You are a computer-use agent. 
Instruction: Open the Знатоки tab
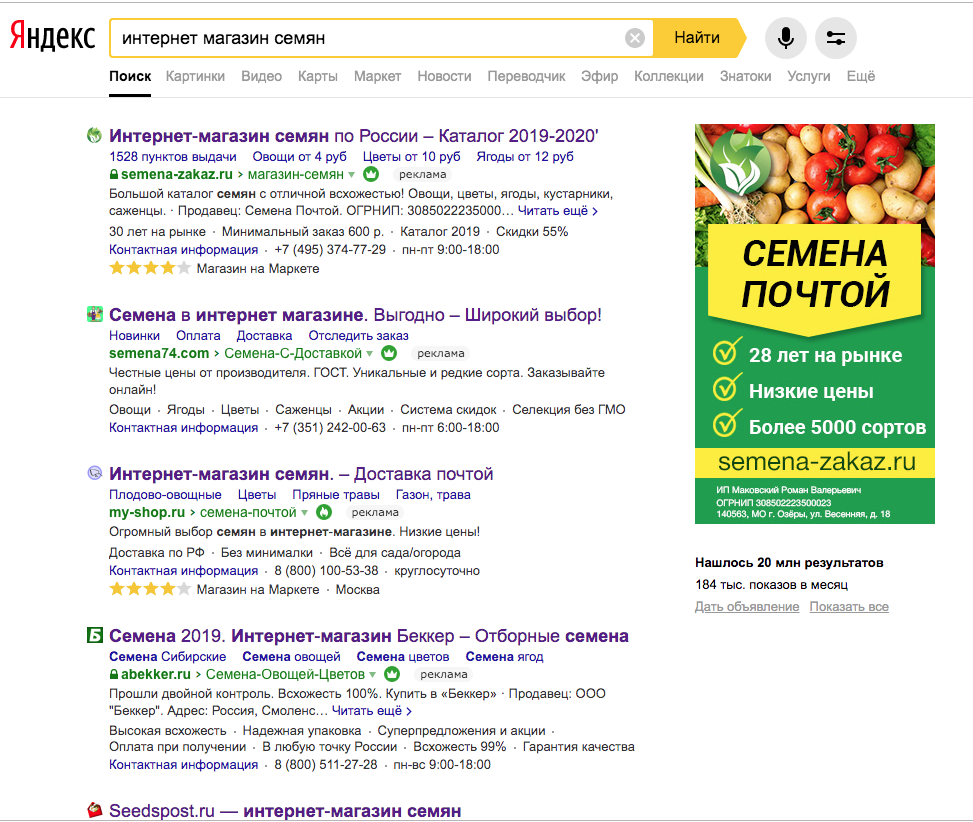tap(745, 76)
